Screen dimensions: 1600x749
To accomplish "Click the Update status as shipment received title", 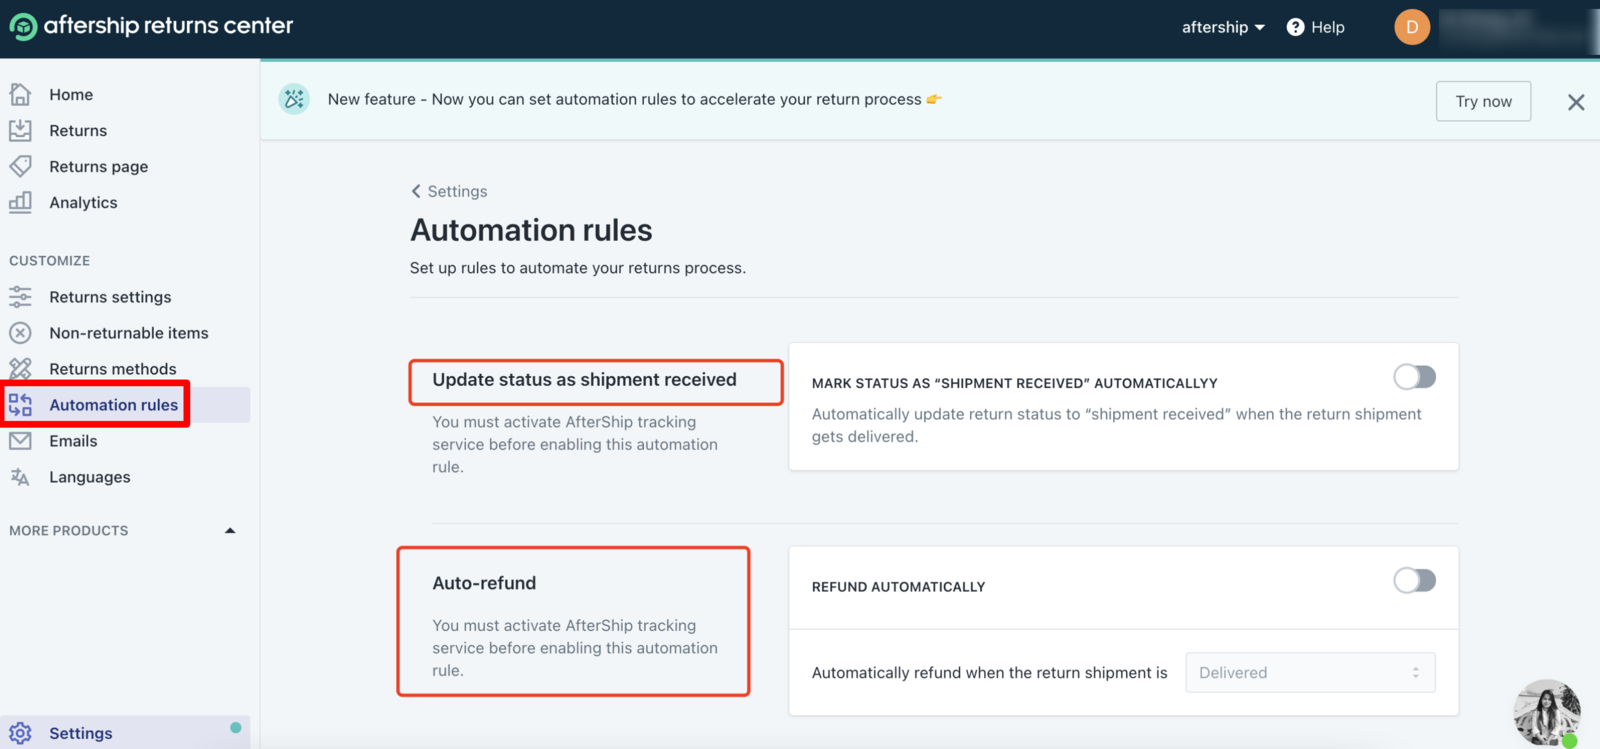I will point(584,380).
